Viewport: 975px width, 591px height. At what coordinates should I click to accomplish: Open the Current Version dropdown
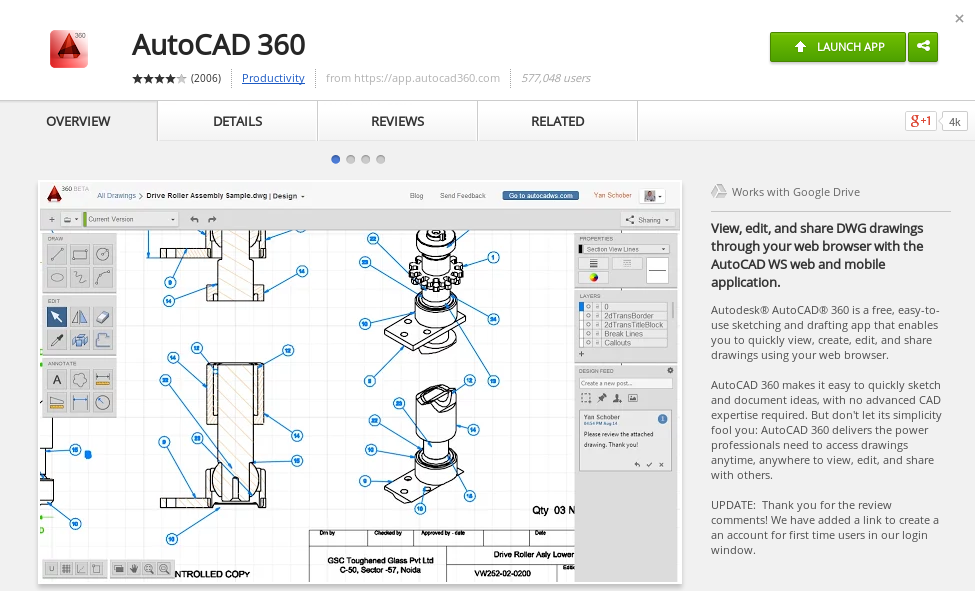pyautogui.click(x=130, y=219)
